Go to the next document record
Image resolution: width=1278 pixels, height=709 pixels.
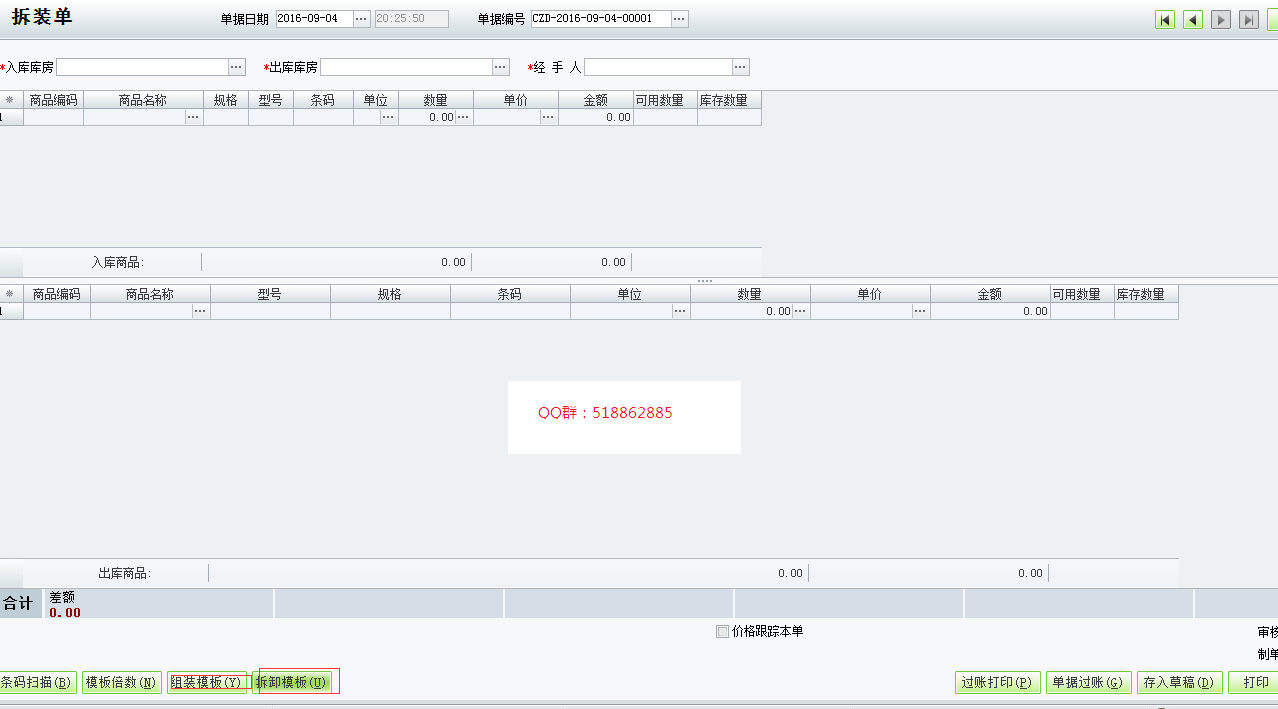point(1221,20)
